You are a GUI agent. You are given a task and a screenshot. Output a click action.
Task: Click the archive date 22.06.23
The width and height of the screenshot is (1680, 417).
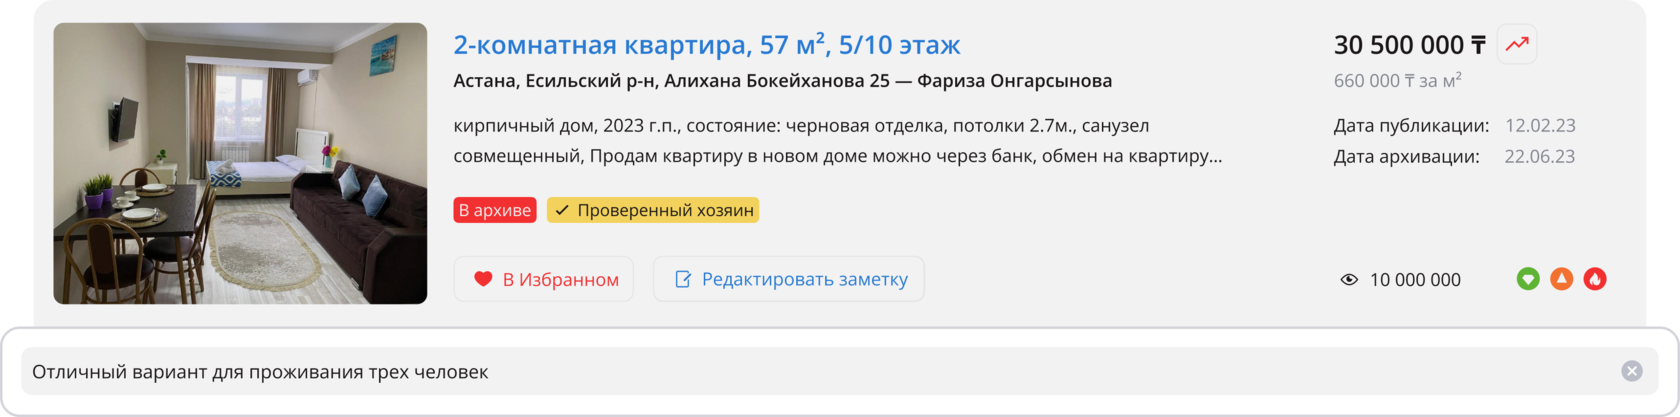[1540, 157]
